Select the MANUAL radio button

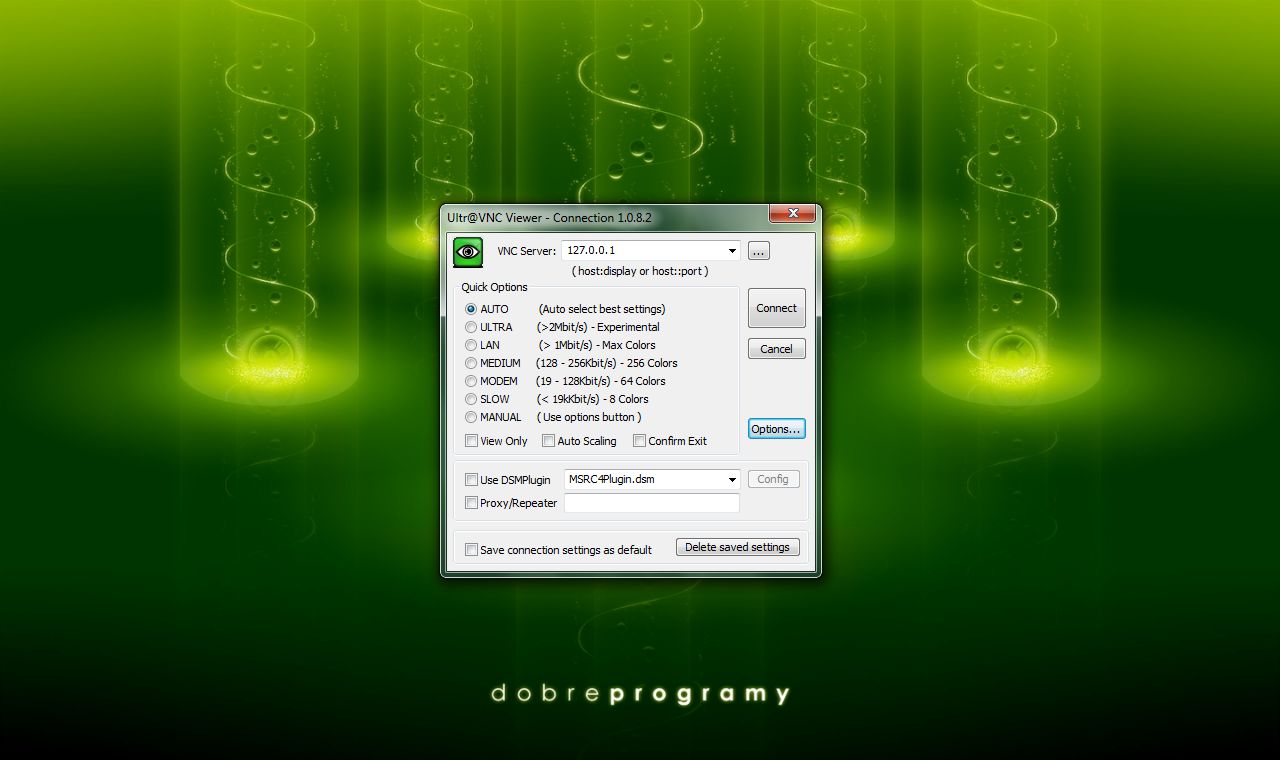tap(471, 417)
